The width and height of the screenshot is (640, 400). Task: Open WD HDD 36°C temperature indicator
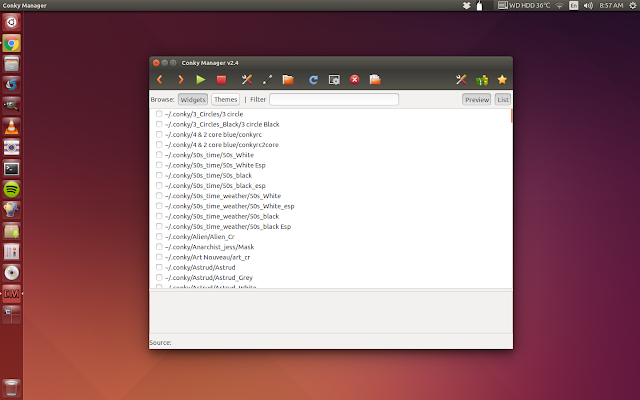click(x=524, y=6)
